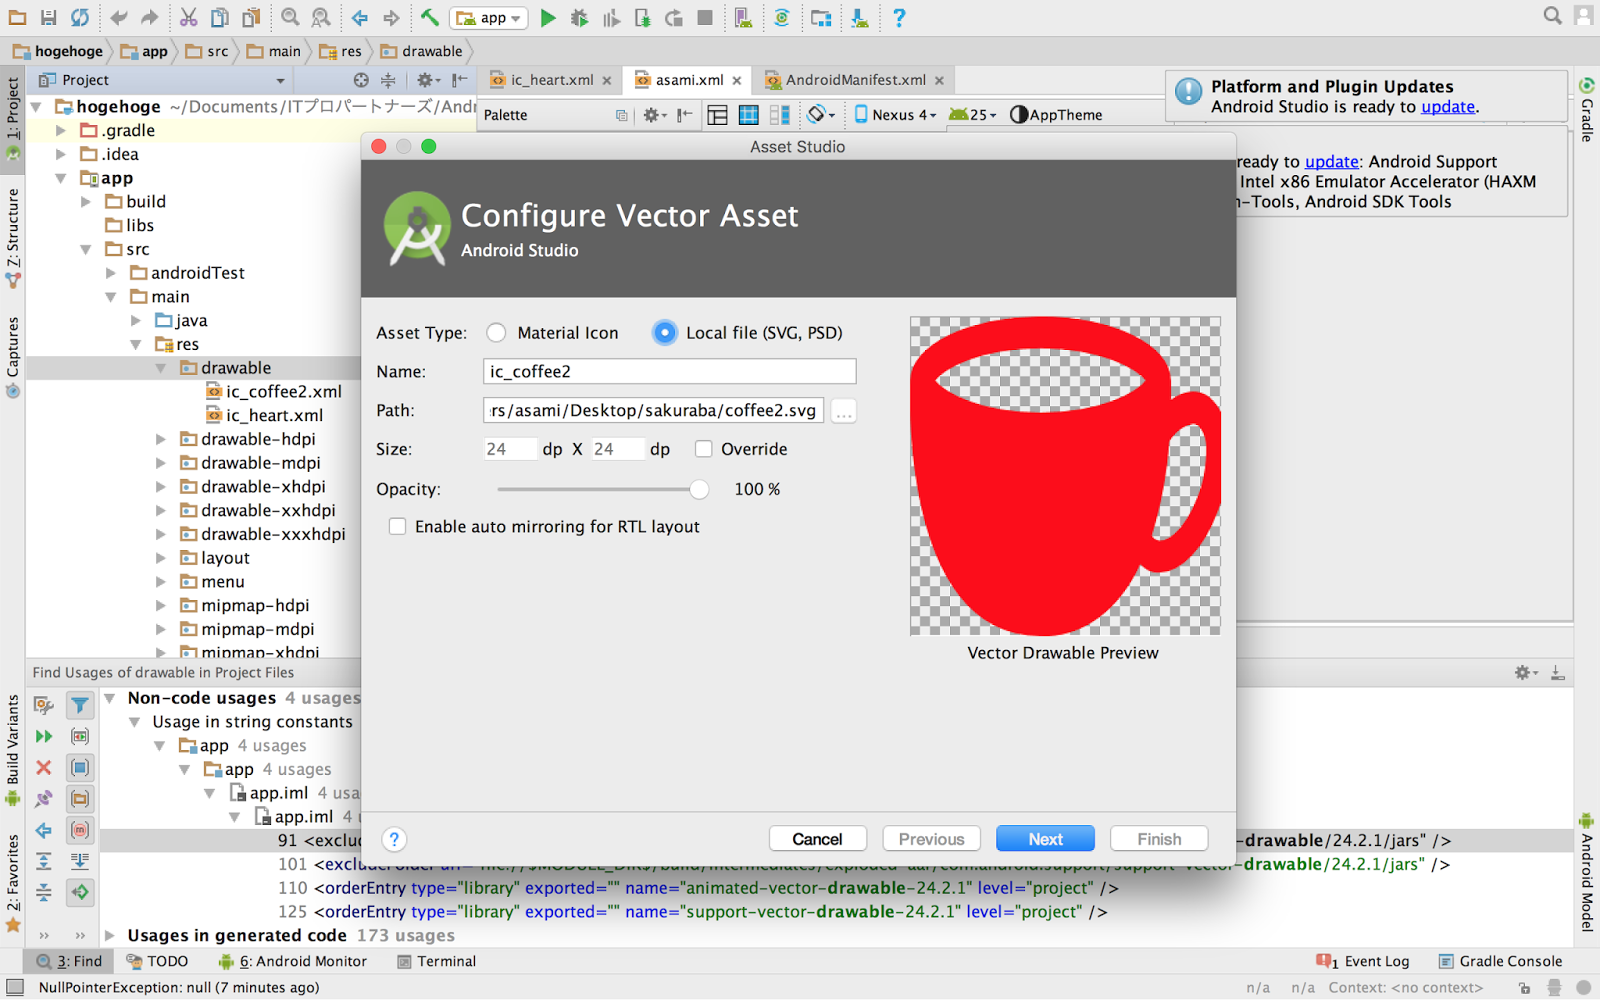Open the AVD Manager icon
Screen dimensions: 1600x1000
(743, 17)
